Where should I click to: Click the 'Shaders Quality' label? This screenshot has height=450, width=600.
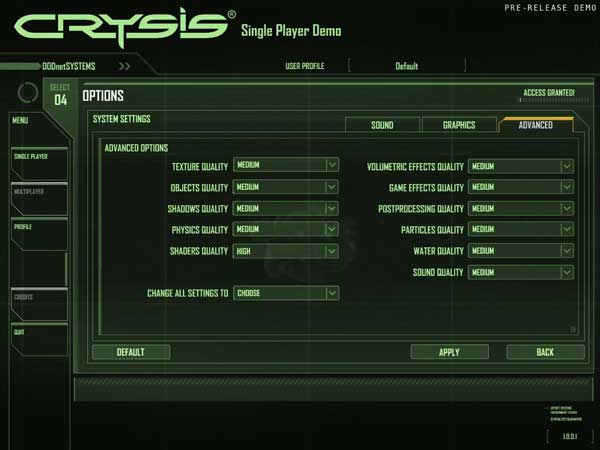199,251
